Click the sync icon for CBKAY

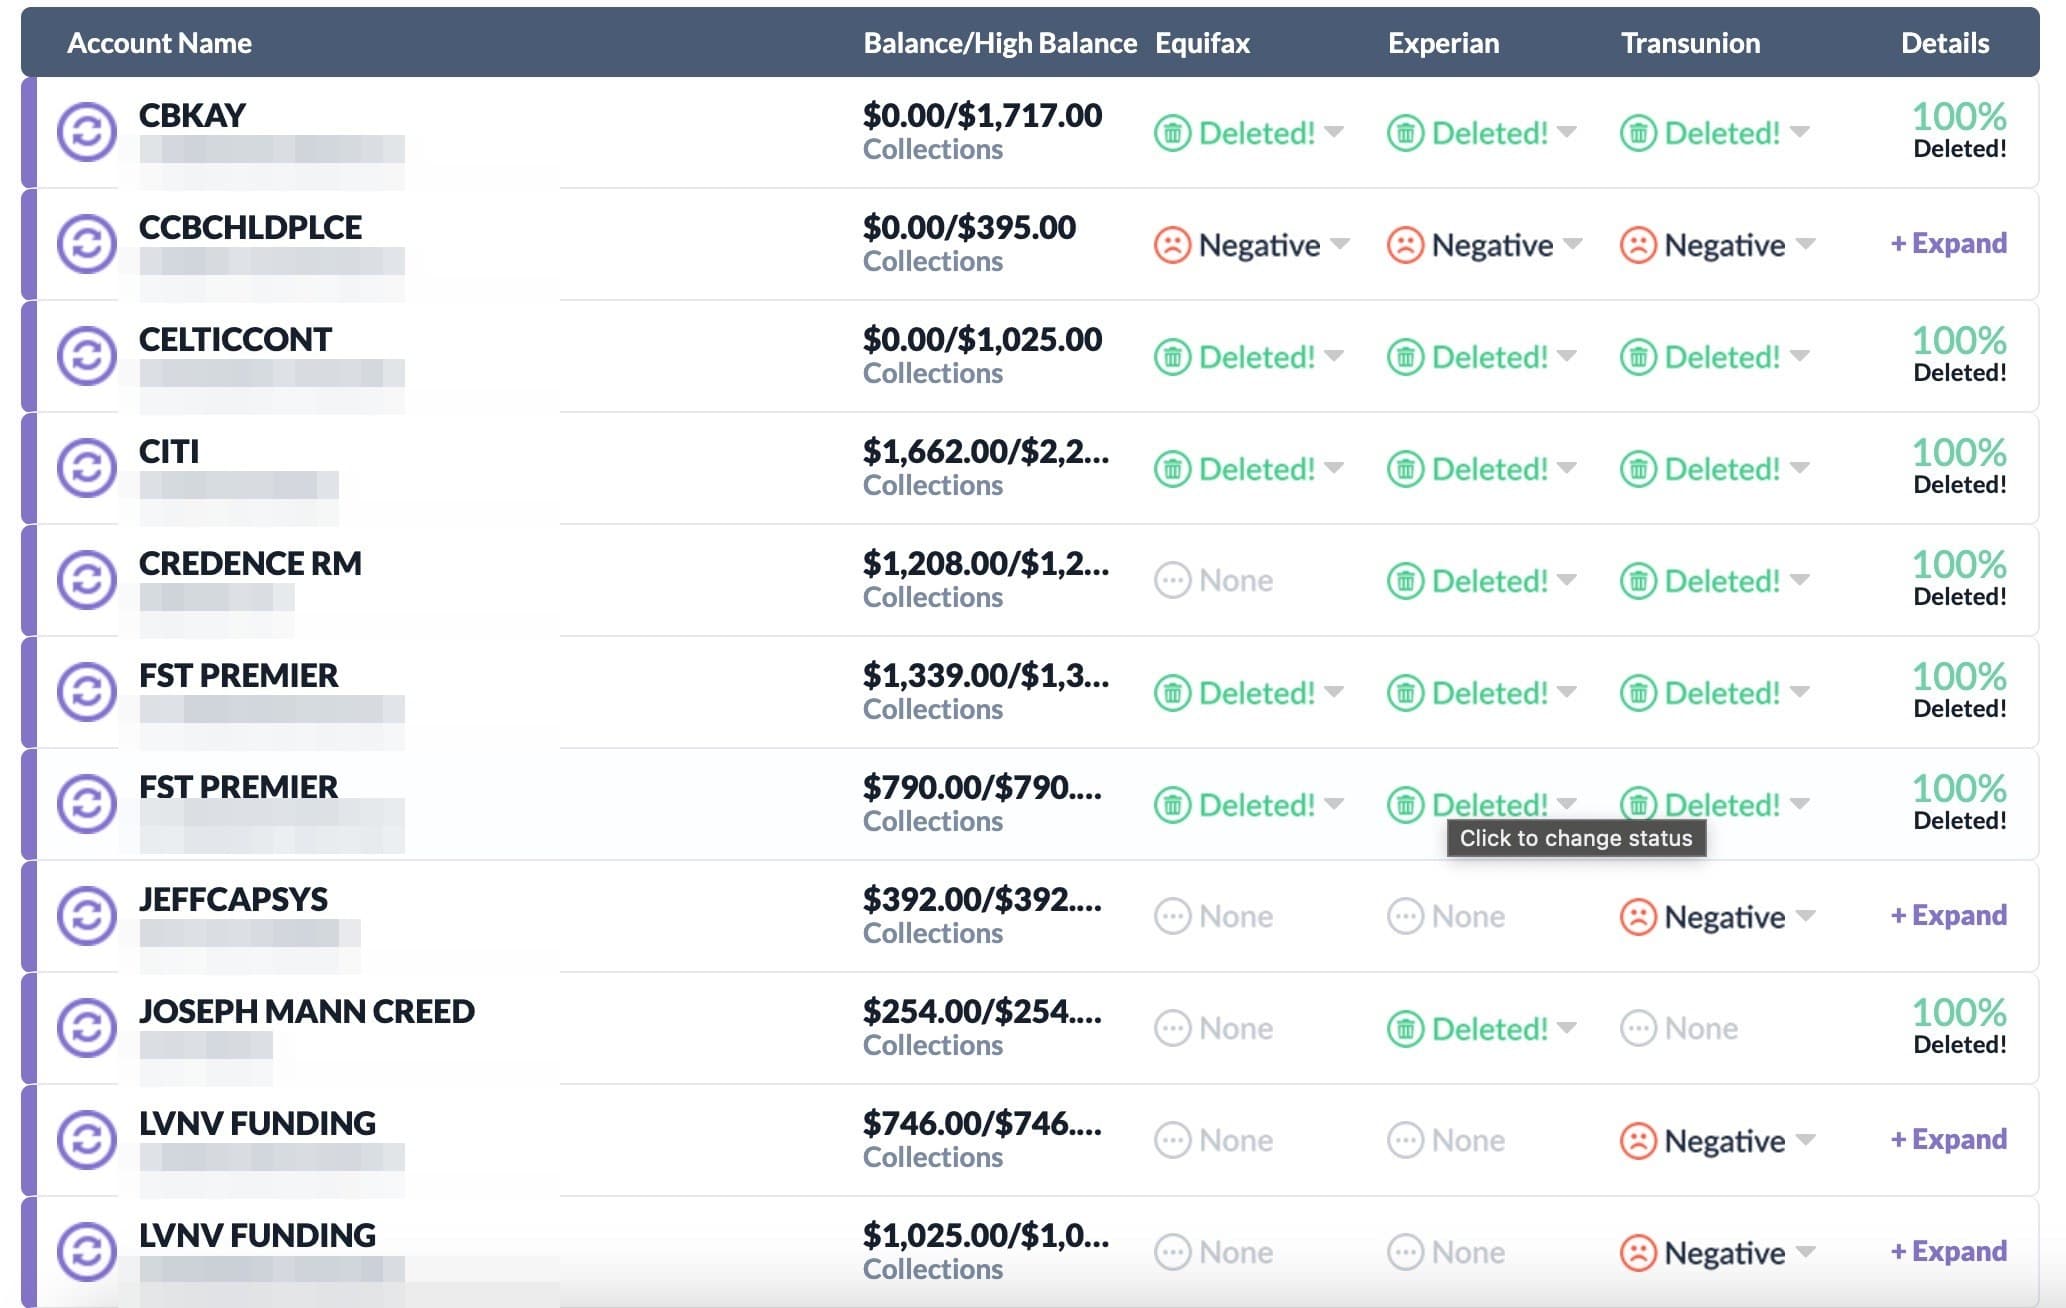click(x=87, y=132)
